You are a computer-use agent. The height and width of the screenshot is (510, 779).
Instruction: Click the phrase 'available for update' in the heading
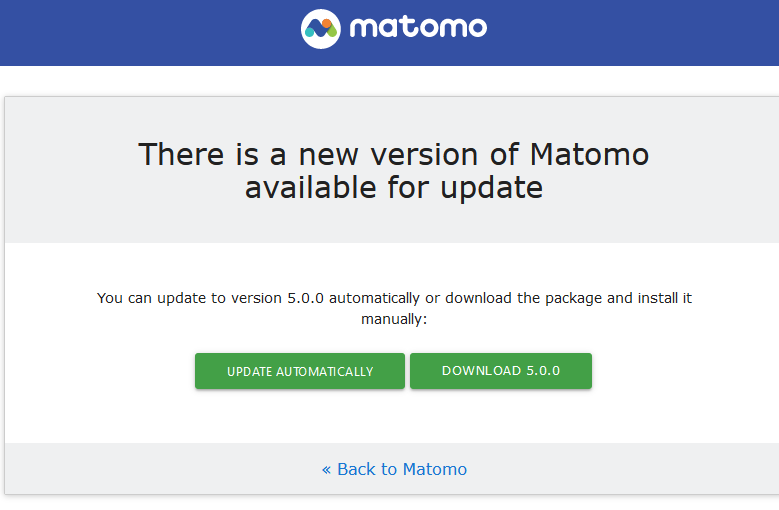pyautogui.click(x=394, y=188)
